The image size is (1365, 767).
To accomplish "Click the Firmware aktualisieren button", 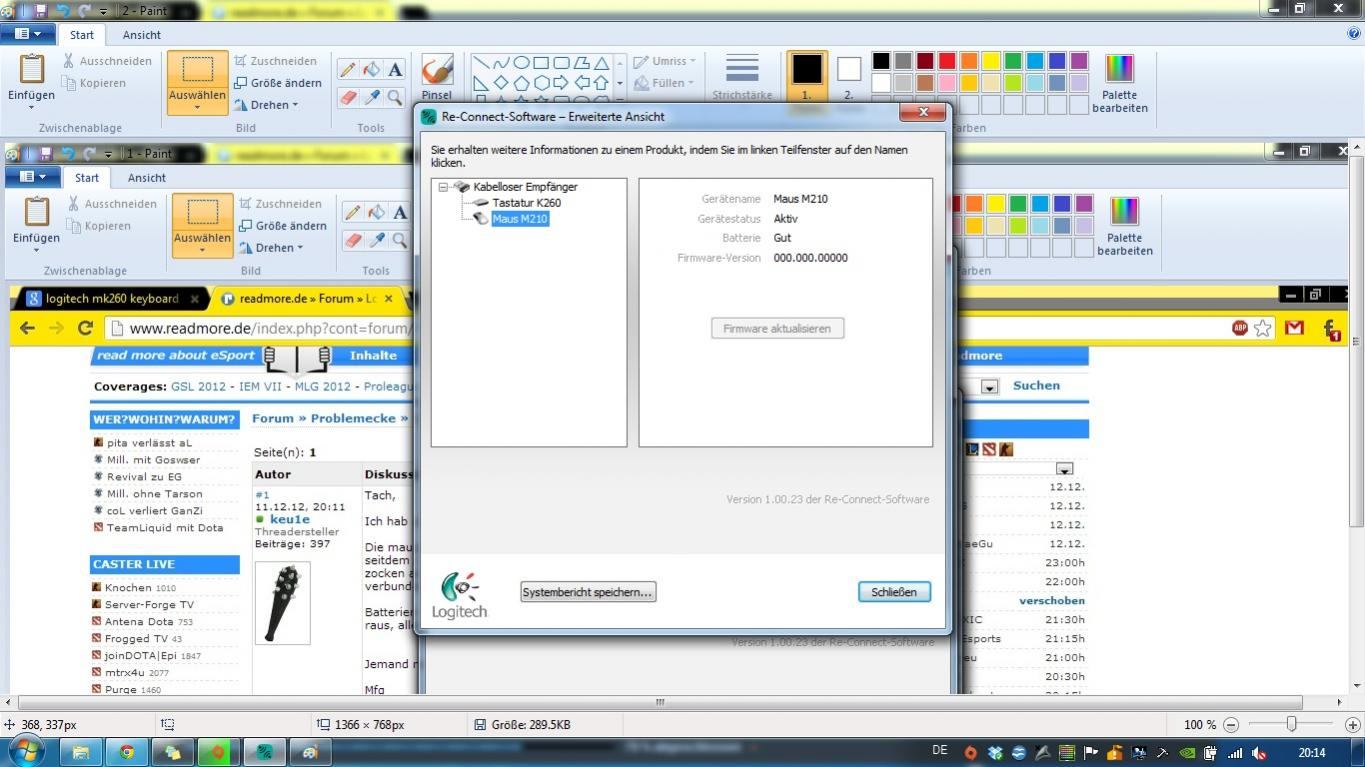I will click(x=777, y=328).
